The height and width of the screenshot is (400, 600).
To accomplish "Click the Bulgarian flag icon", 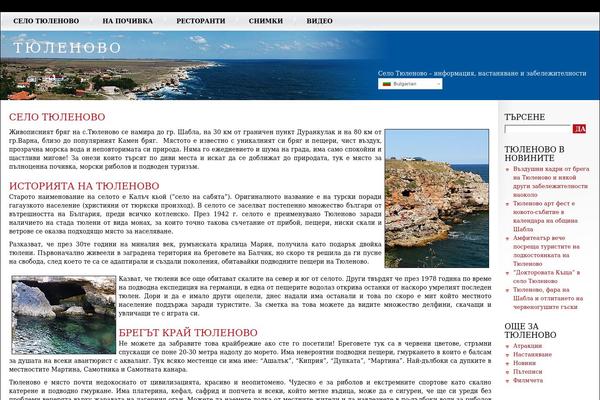I will point(386,84).
